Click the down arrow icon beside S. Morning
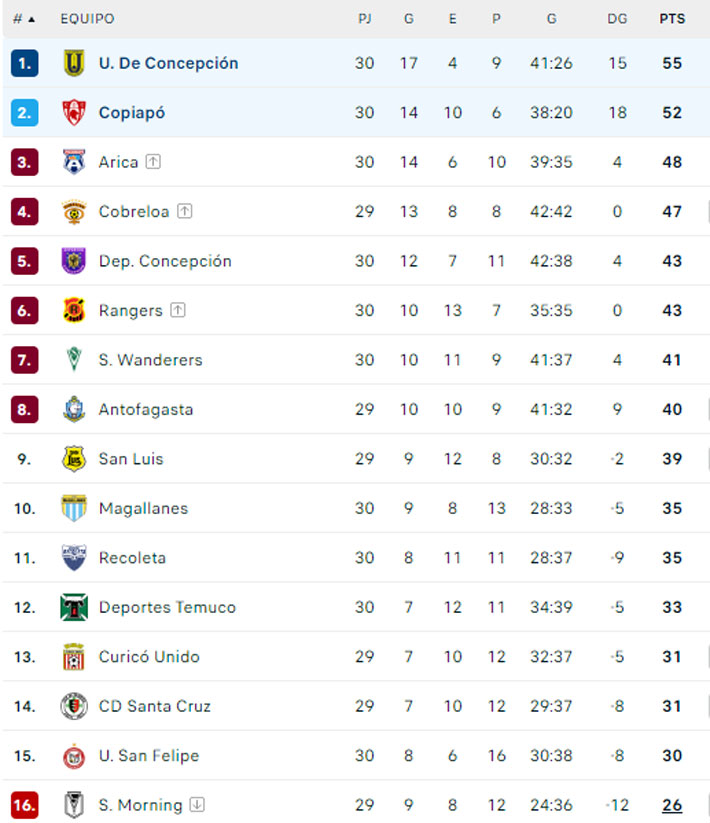The height and width of the screenshot is (823, 710). click(197, 805)
